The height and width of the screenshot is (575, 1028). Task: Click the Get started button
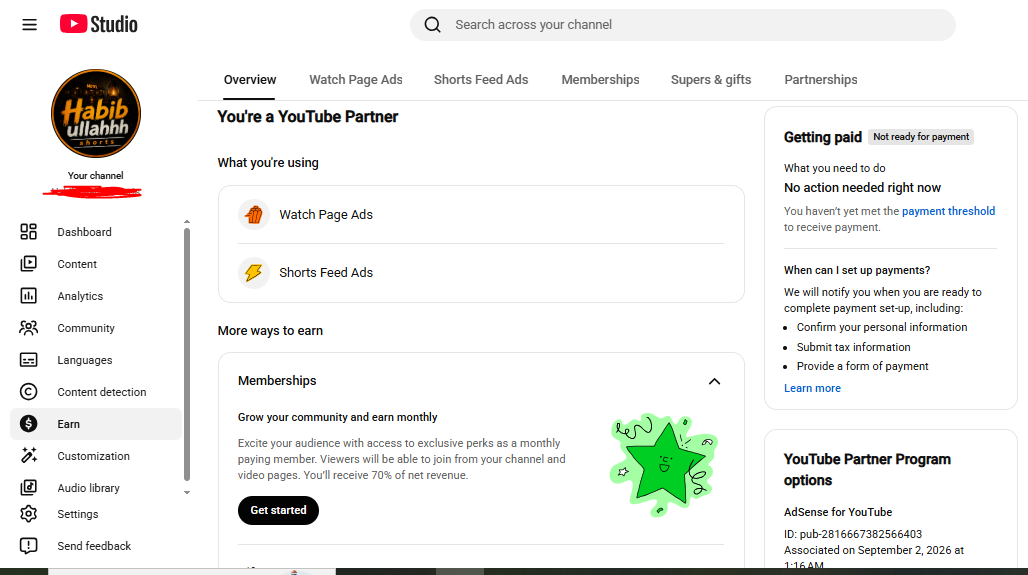[x=278, y=510]
